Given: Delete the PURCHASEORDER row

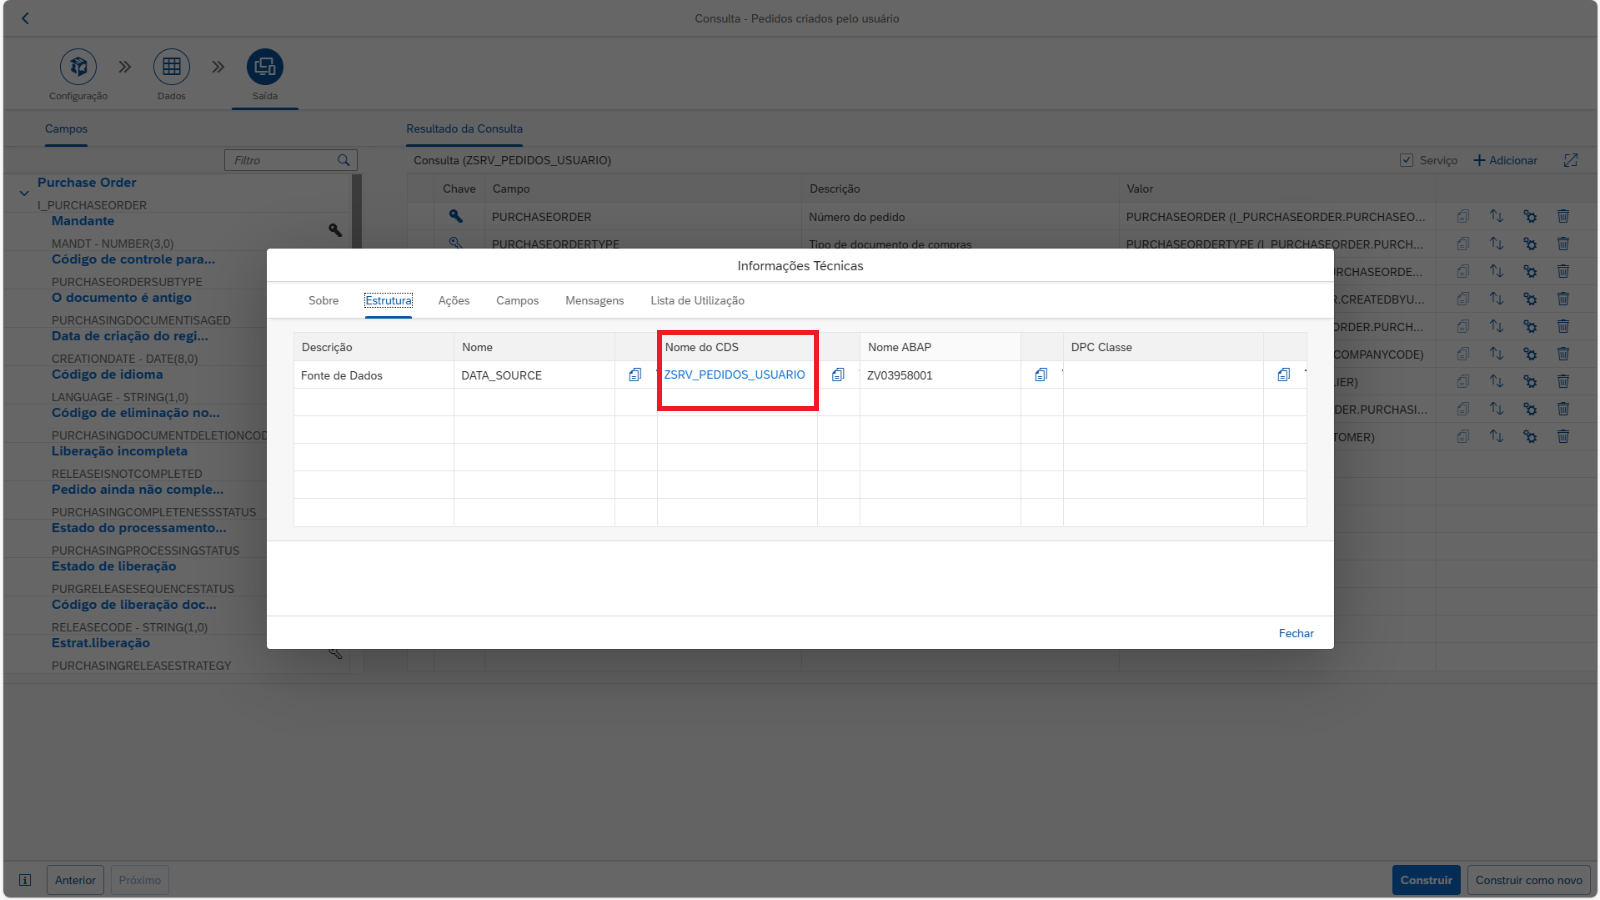Looking at the screenshot, I should pos(1563,216).
